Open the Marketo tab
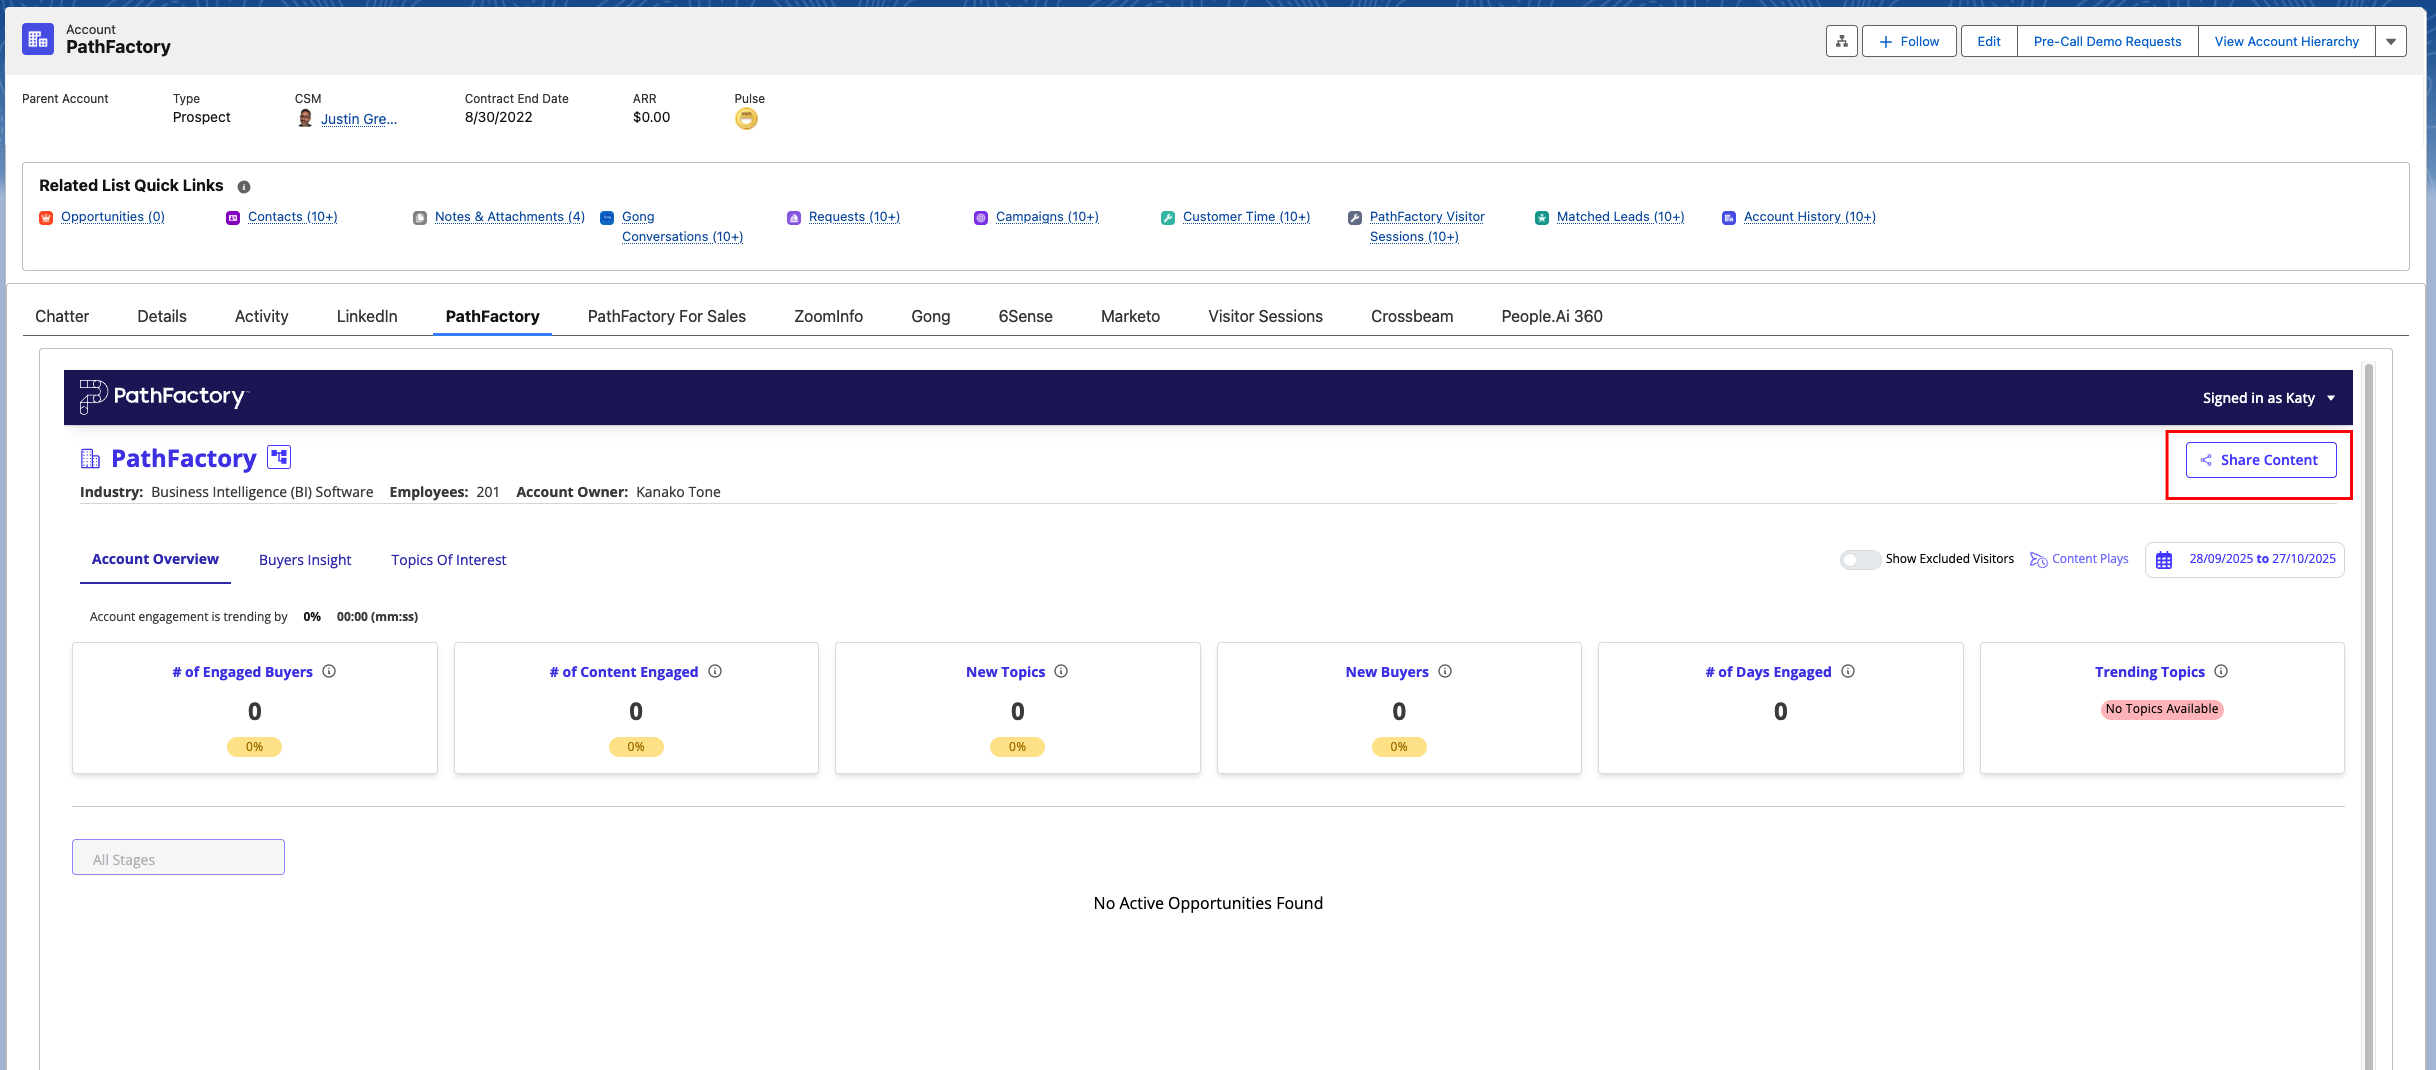 click(1131, 317)
